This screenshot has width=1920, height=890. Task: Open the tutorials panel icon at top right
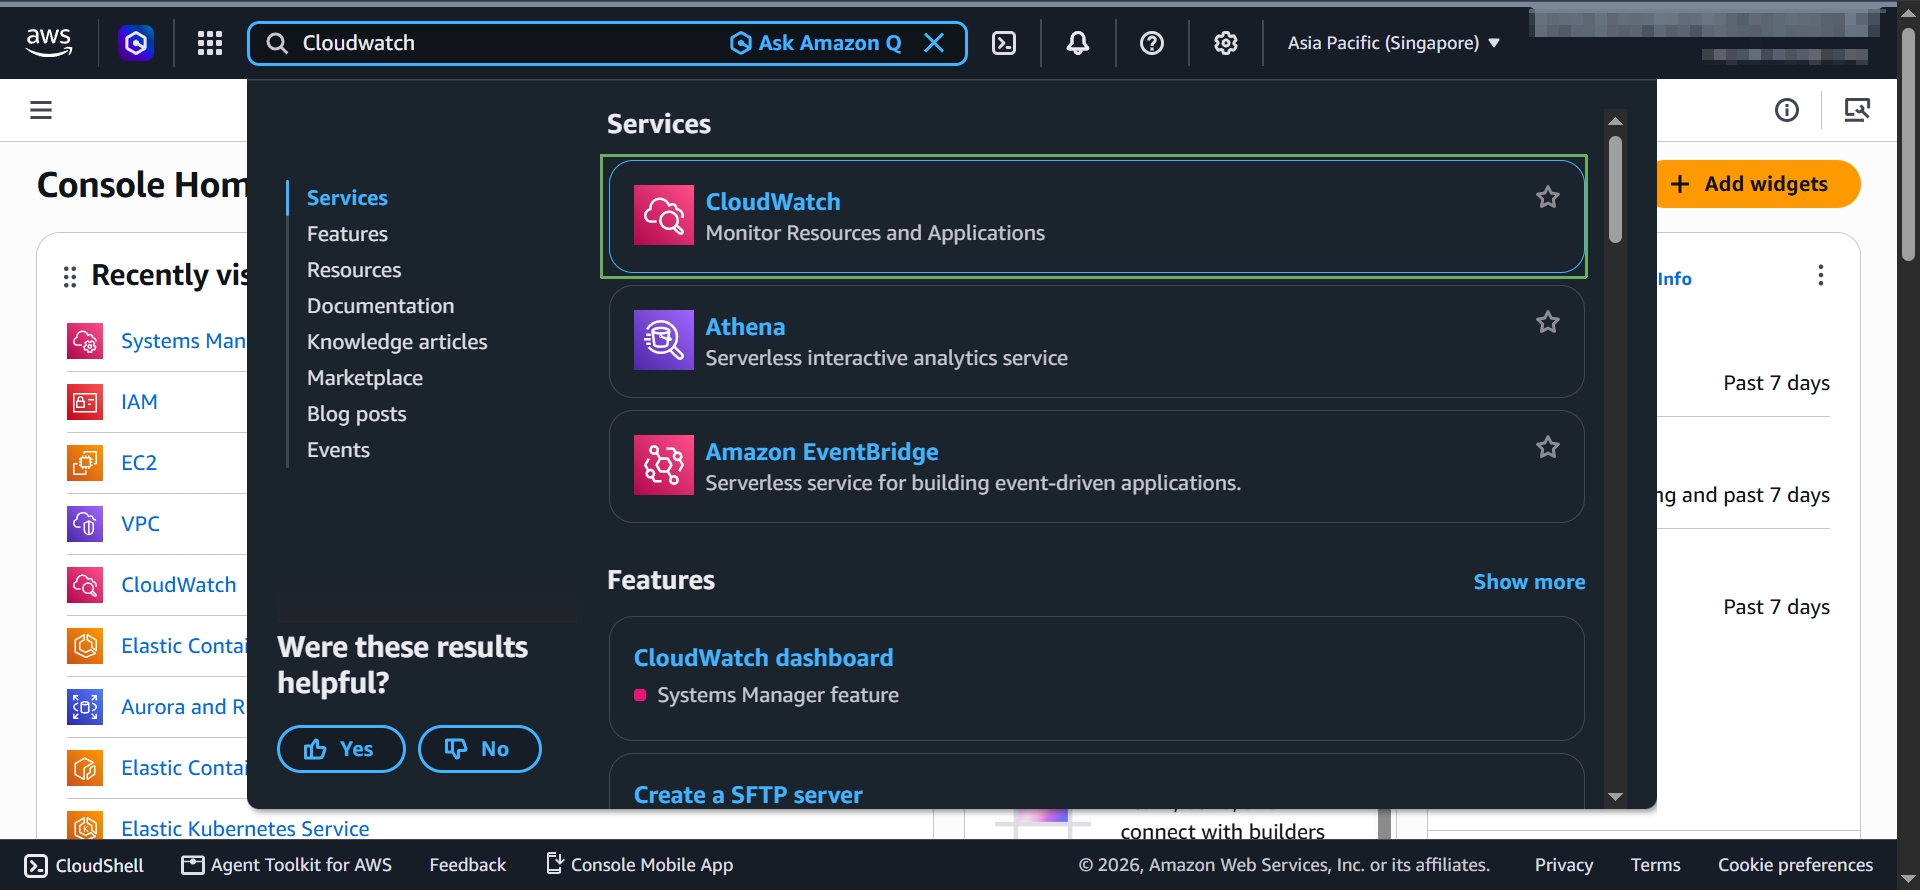click(1857, 110)
